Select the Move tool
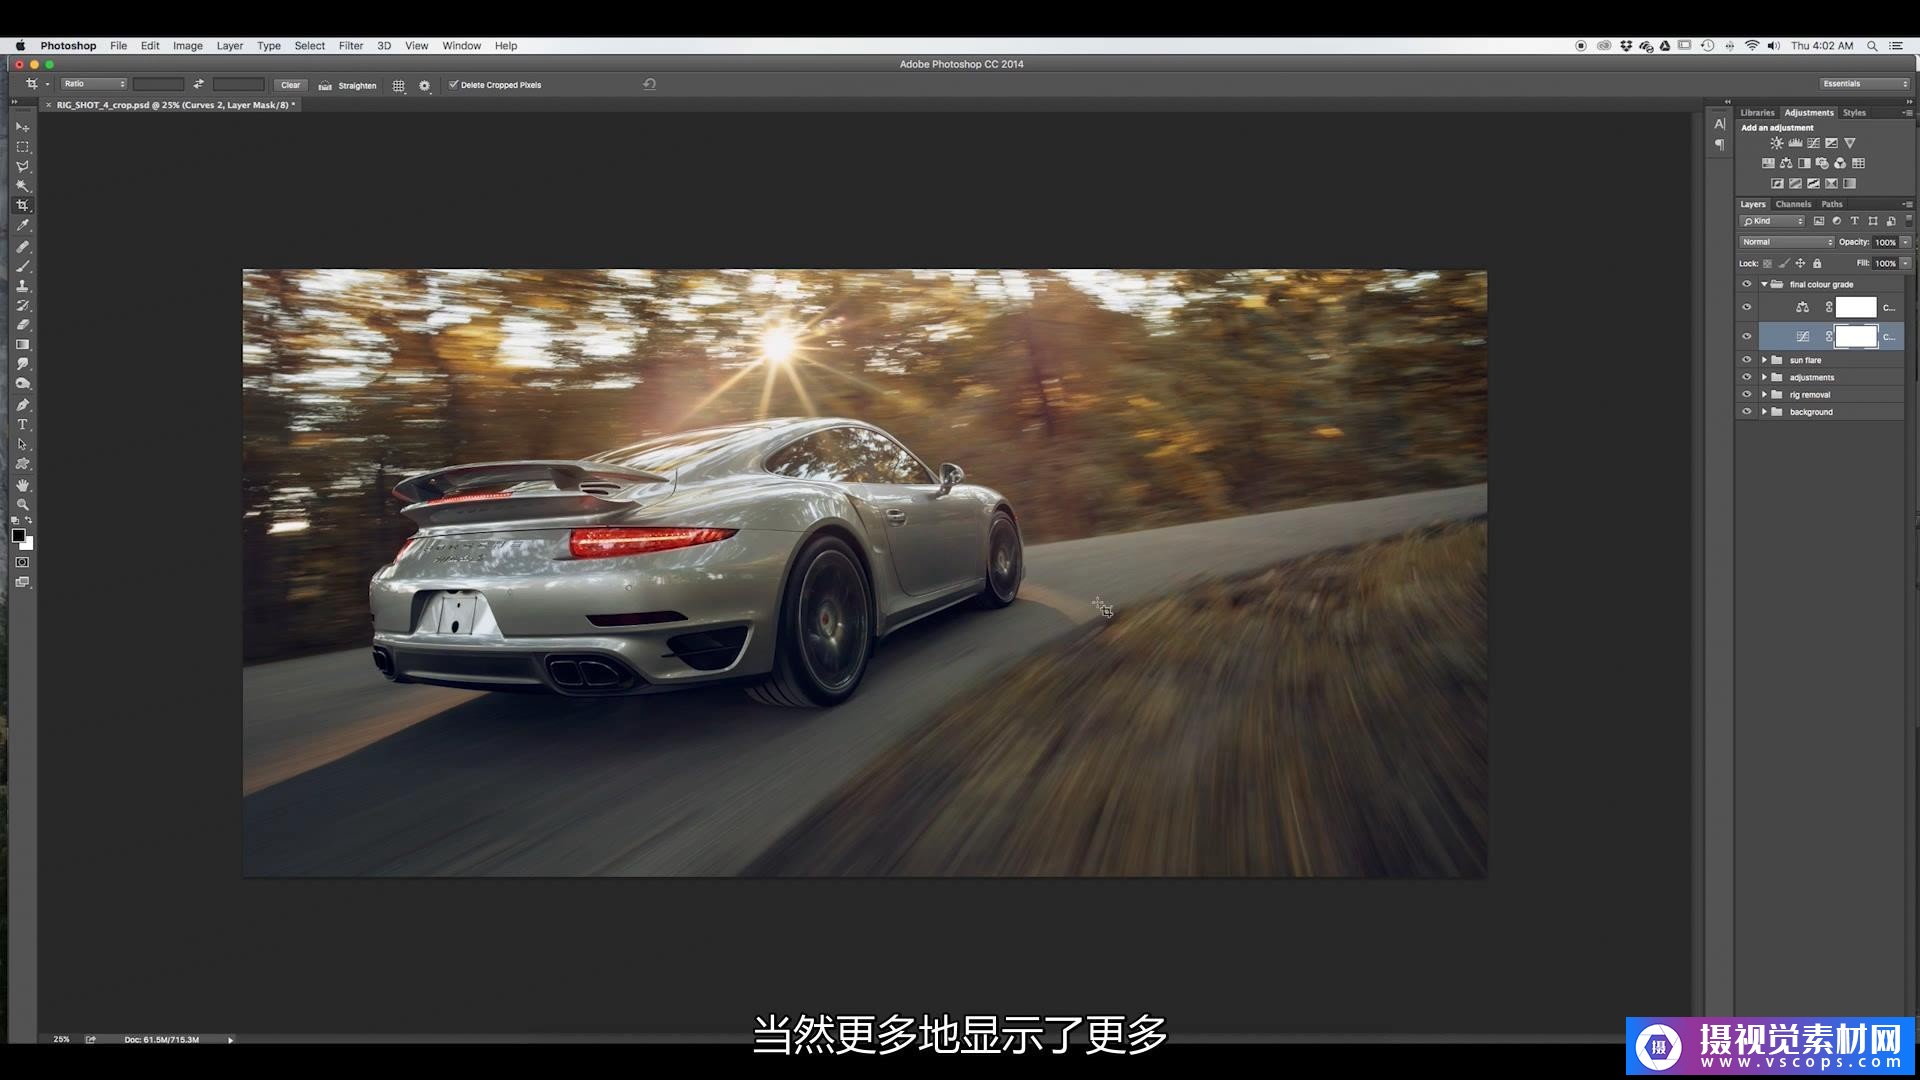 pos(22,127)
